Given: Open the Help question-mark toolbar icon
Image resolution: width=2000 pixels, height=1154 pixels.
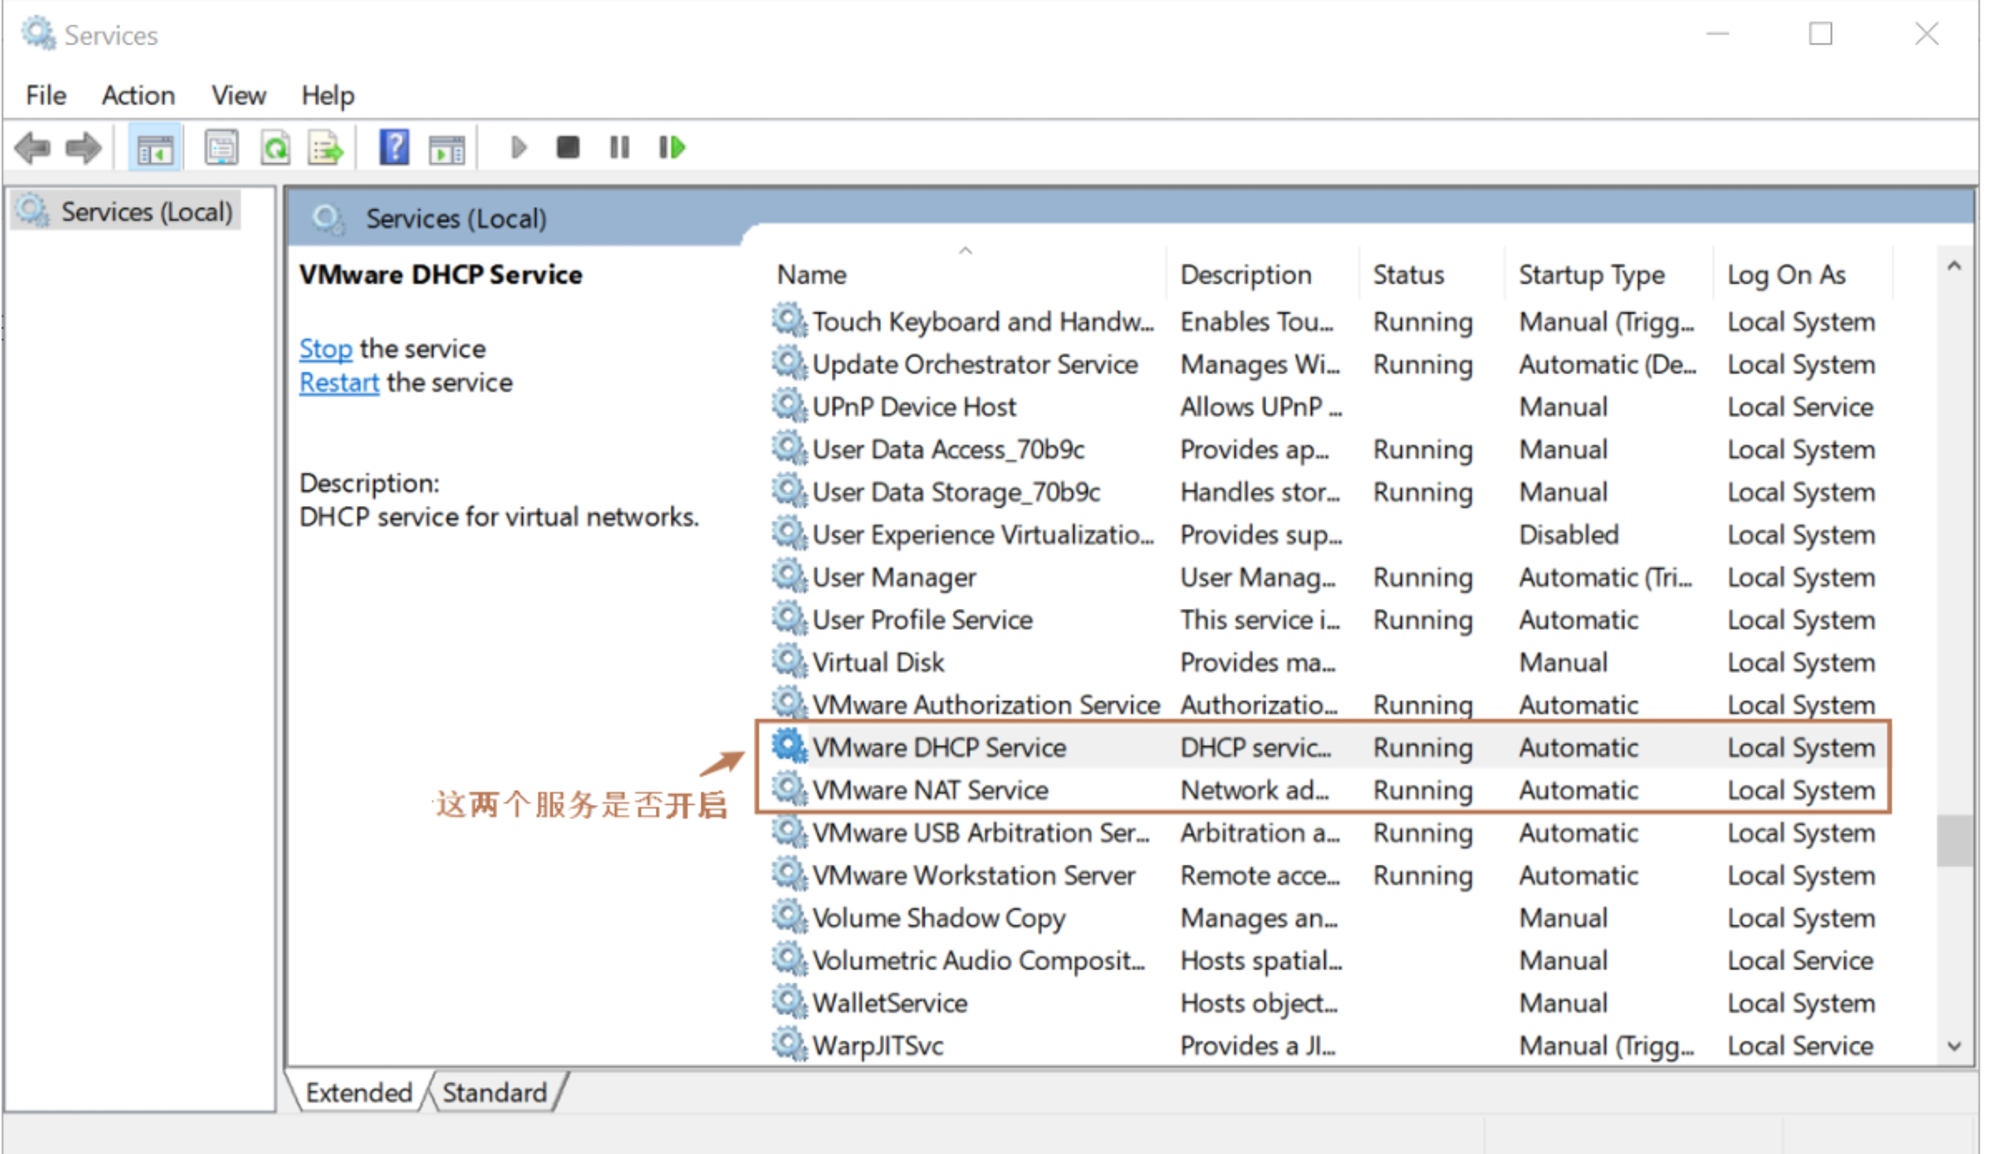Looking at the screenshot, I should click(394, 148).
